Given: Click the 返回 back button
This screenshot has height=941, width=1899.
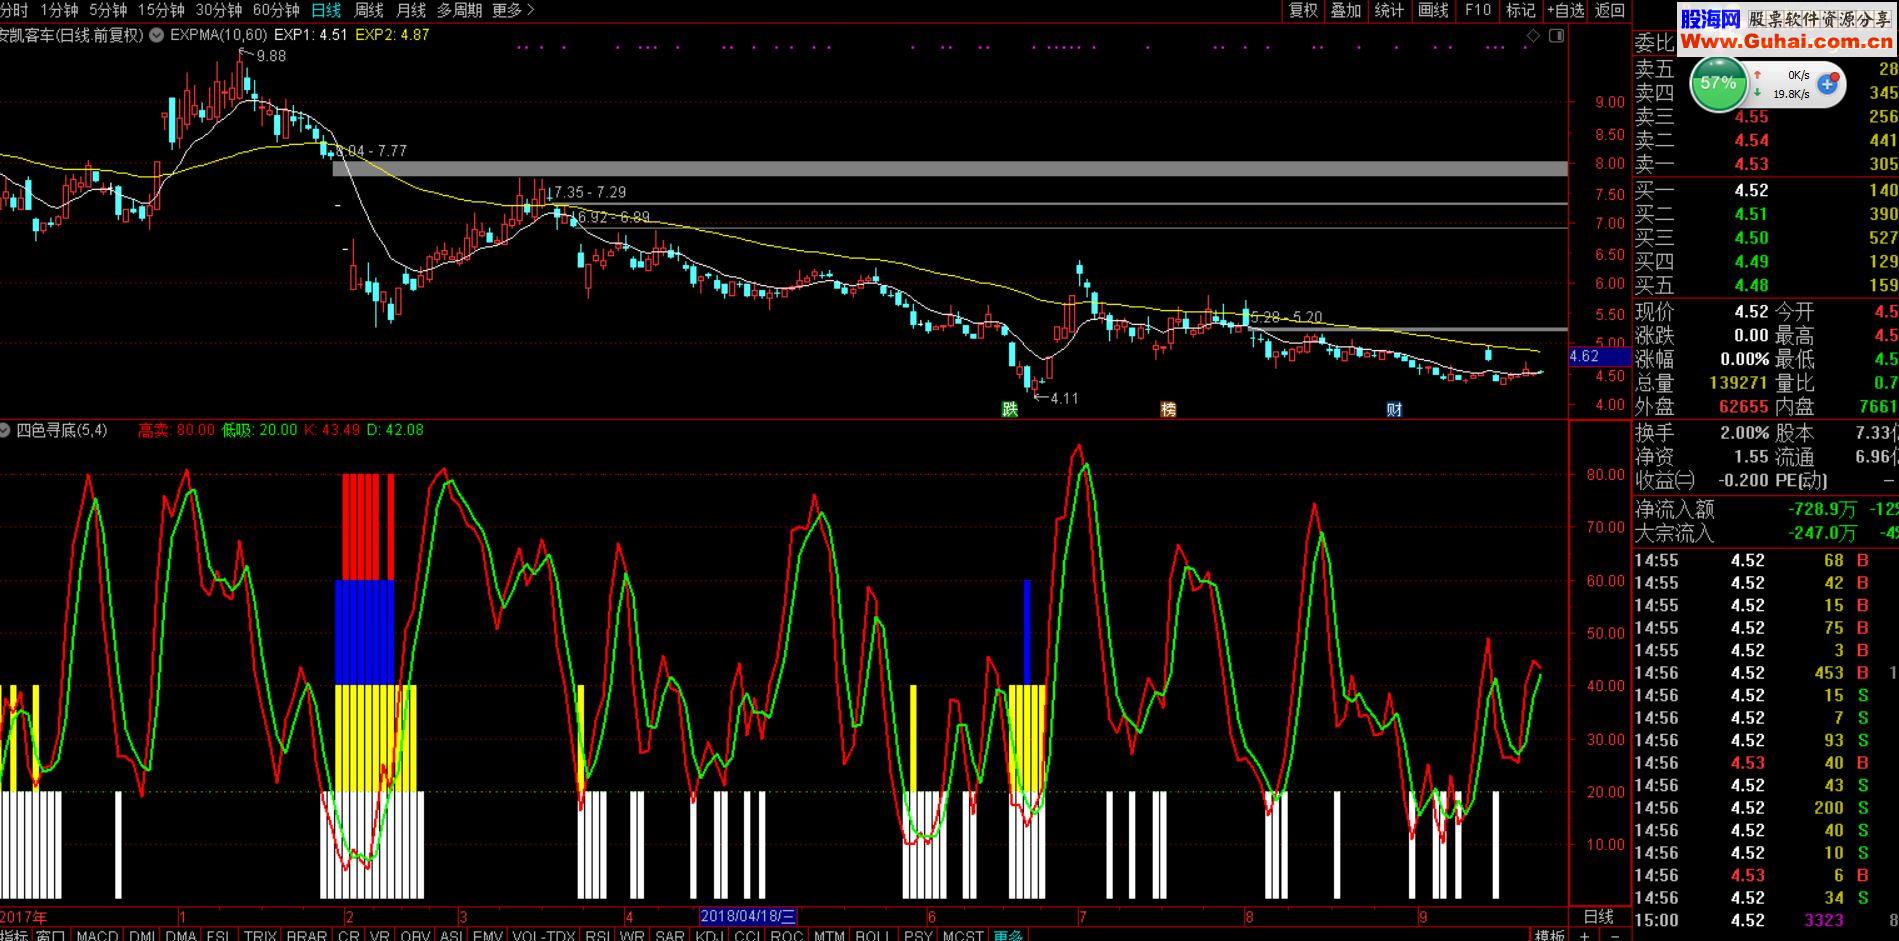Looking at the screenshot, I should tap(1610, 10).
